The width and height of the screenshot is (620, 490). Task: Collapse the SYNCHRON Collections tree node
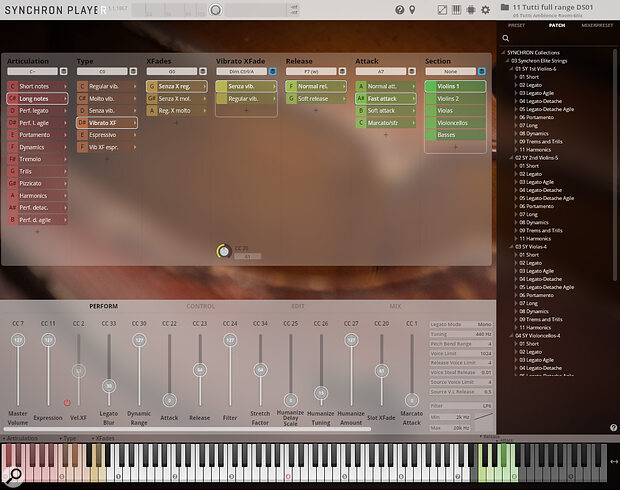pyautogui.click(x=503, y=53)
